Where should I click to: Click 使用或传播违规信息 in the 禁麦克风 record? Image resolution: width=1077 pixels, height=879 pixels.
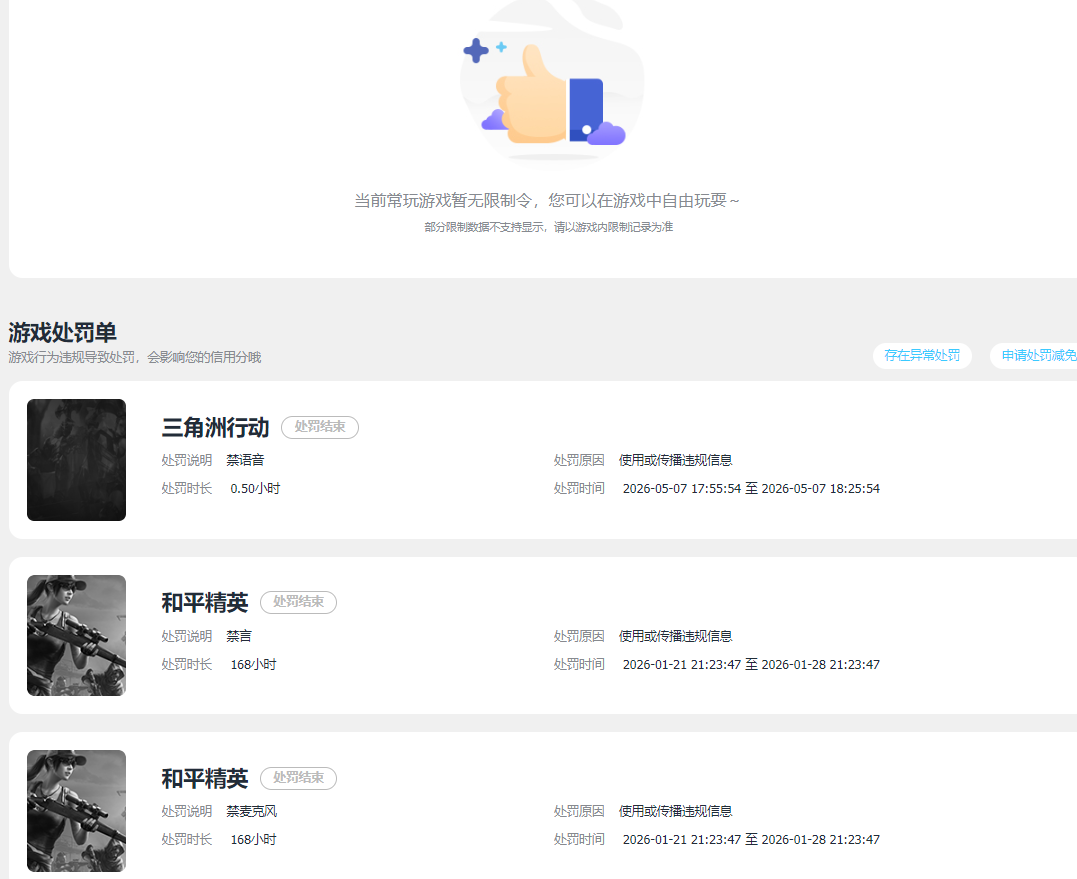pos(675,811)
